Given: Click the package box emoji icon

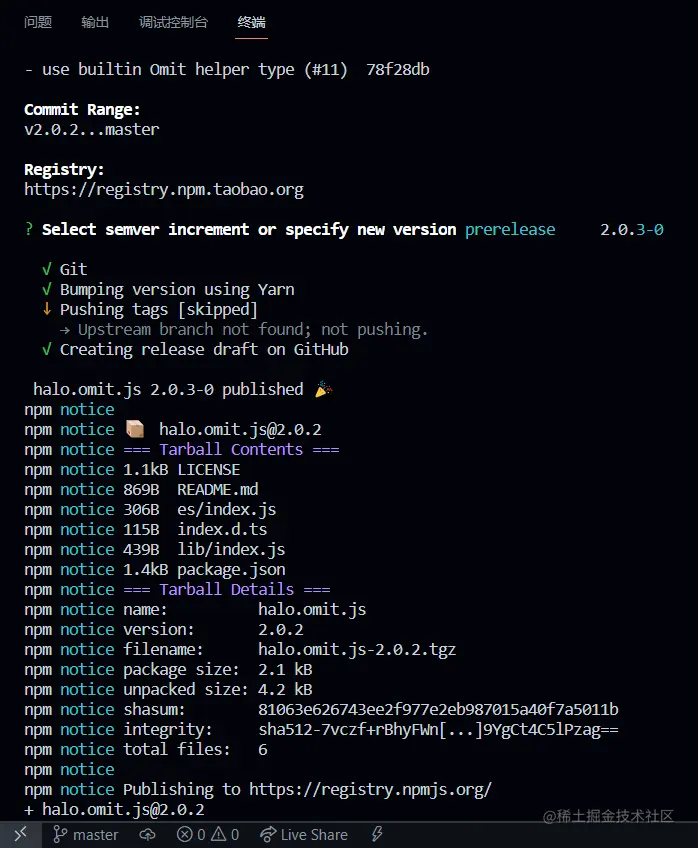Looking at the screenshot, I should click(135, 429).
